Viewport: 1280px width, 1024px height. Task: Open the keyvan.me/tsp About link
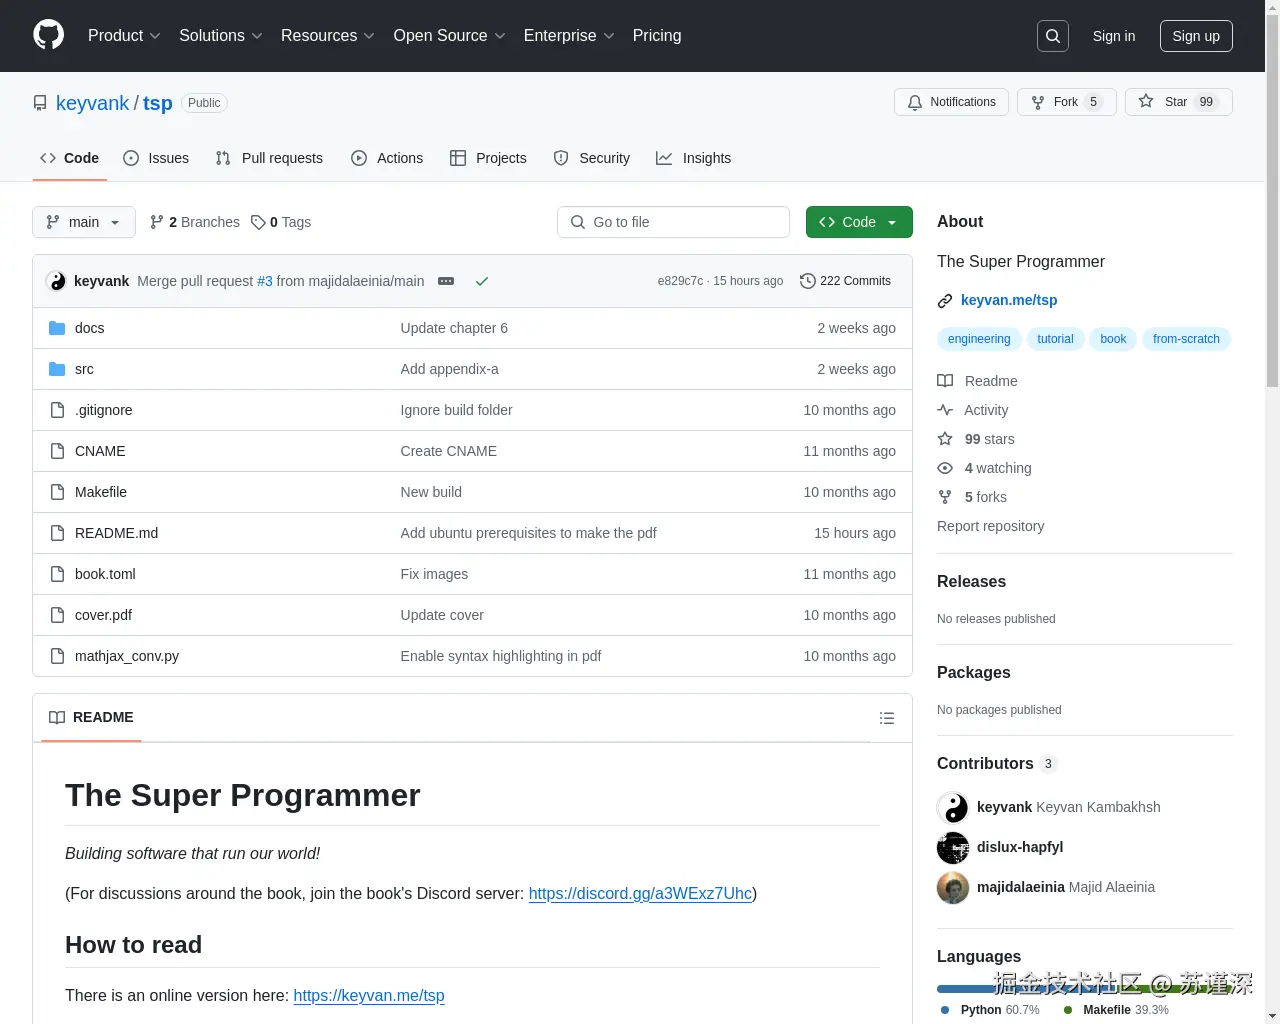pos(1009,300)
